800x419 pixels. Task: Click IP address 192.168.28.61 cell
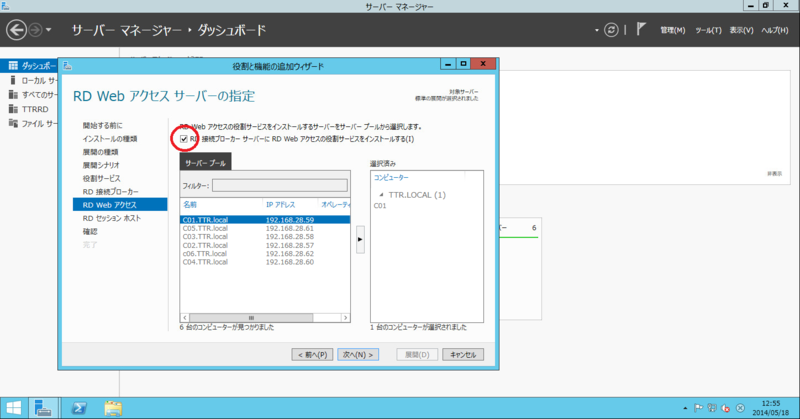(x=289, y=228)
